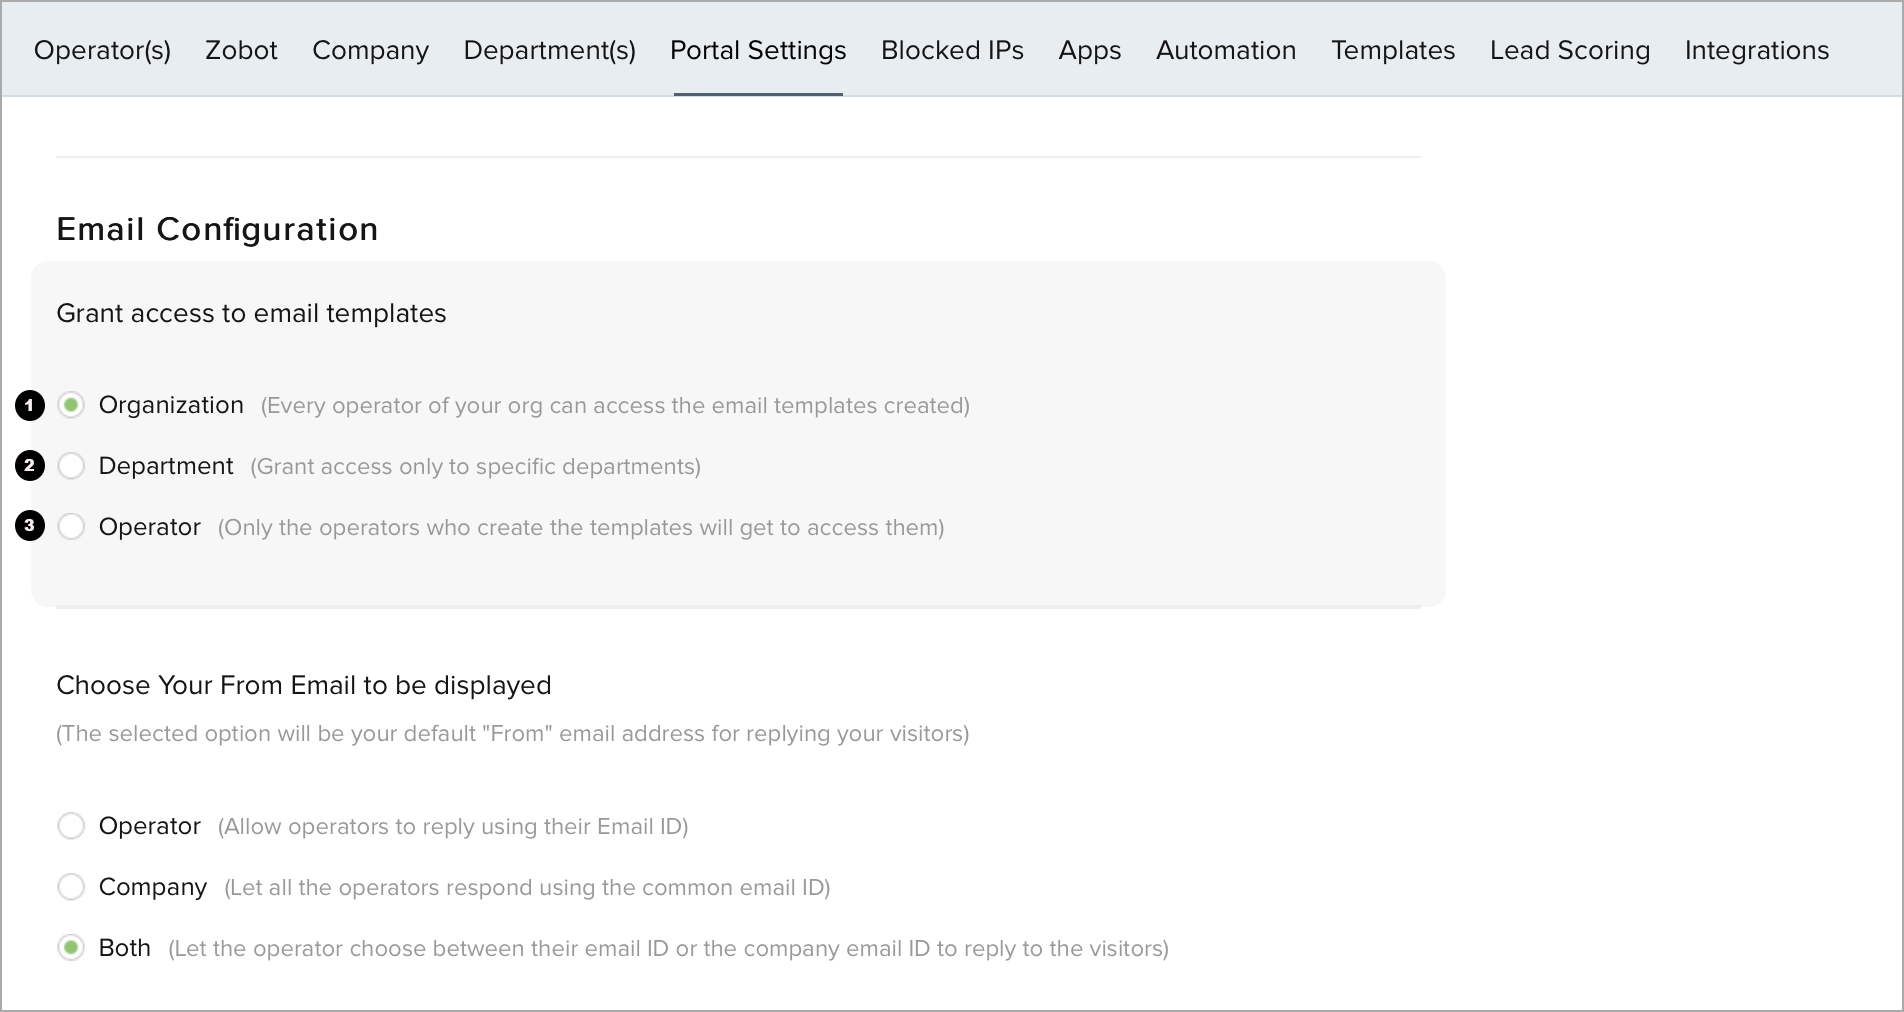Viewport: 1904px width, 1012px height.
Task: Click the number 3 callout badge
Action: 30,526
